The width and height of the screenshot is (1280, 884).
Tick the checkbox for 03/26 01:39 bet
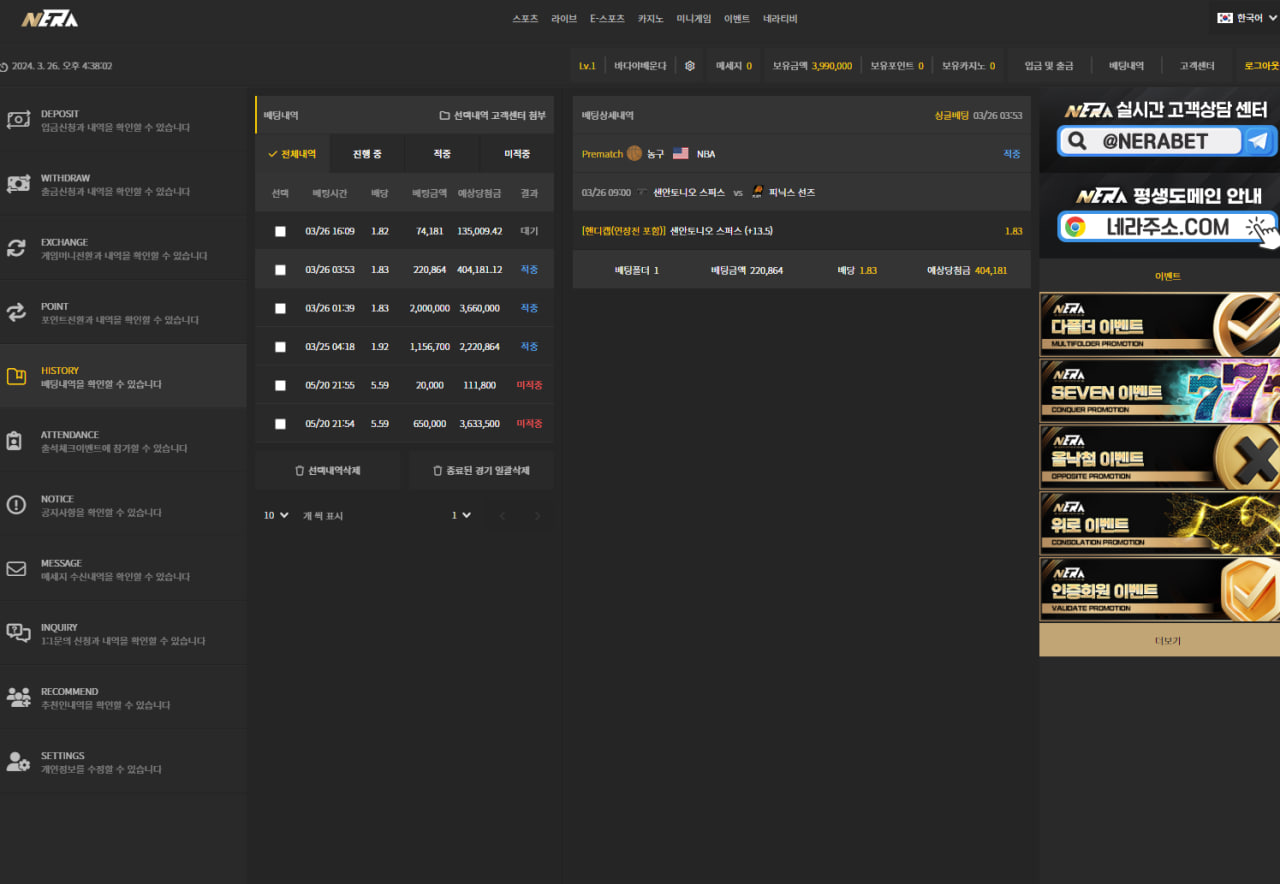280,308
